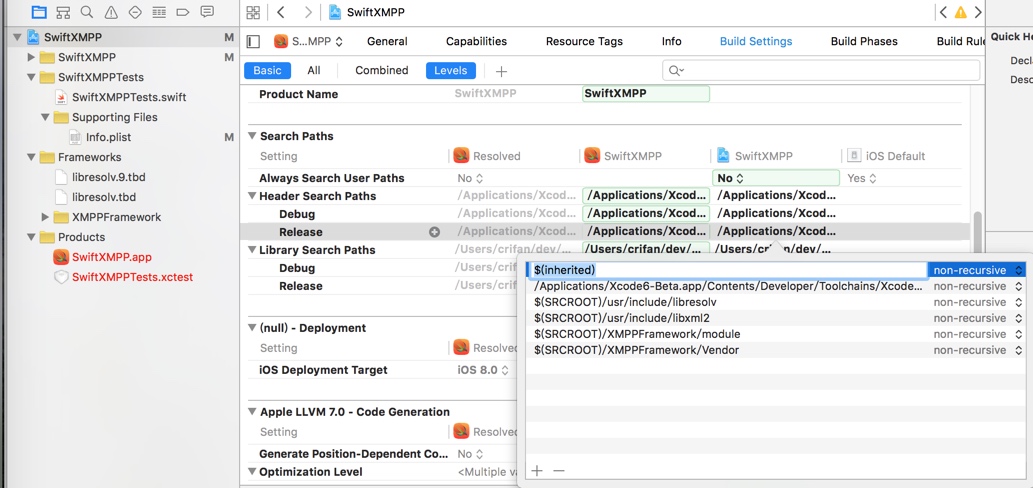Open the Project navigator folder icon

pos(39,12)
